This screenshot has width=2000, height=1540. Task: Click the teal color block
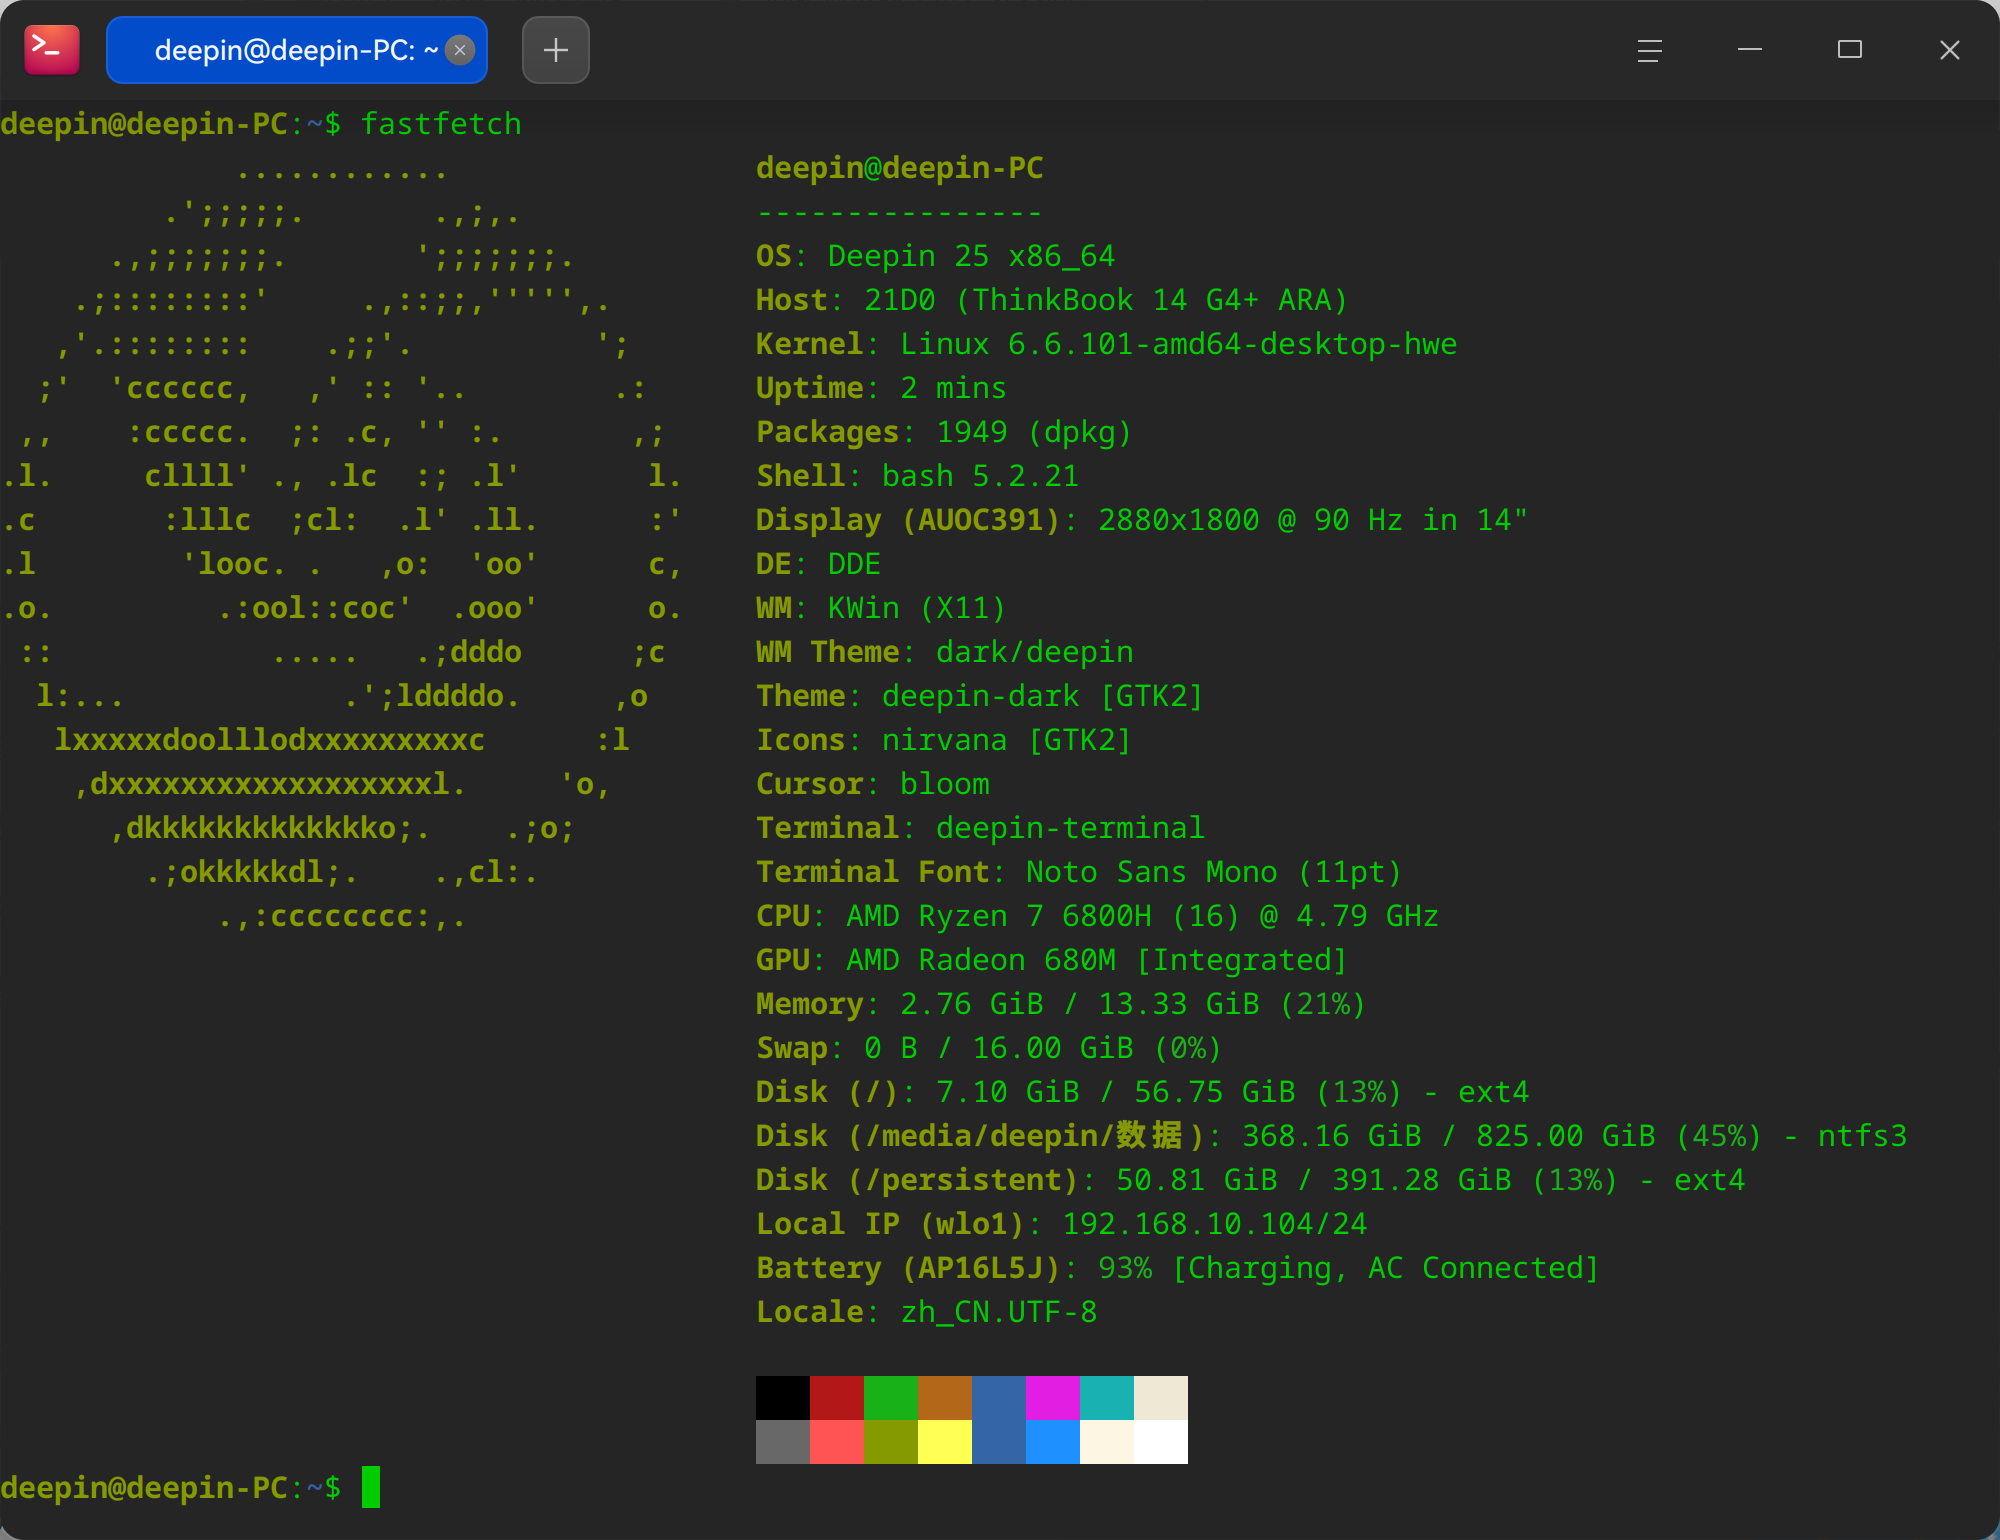pyautogui.click(x=1107, y=1398)
